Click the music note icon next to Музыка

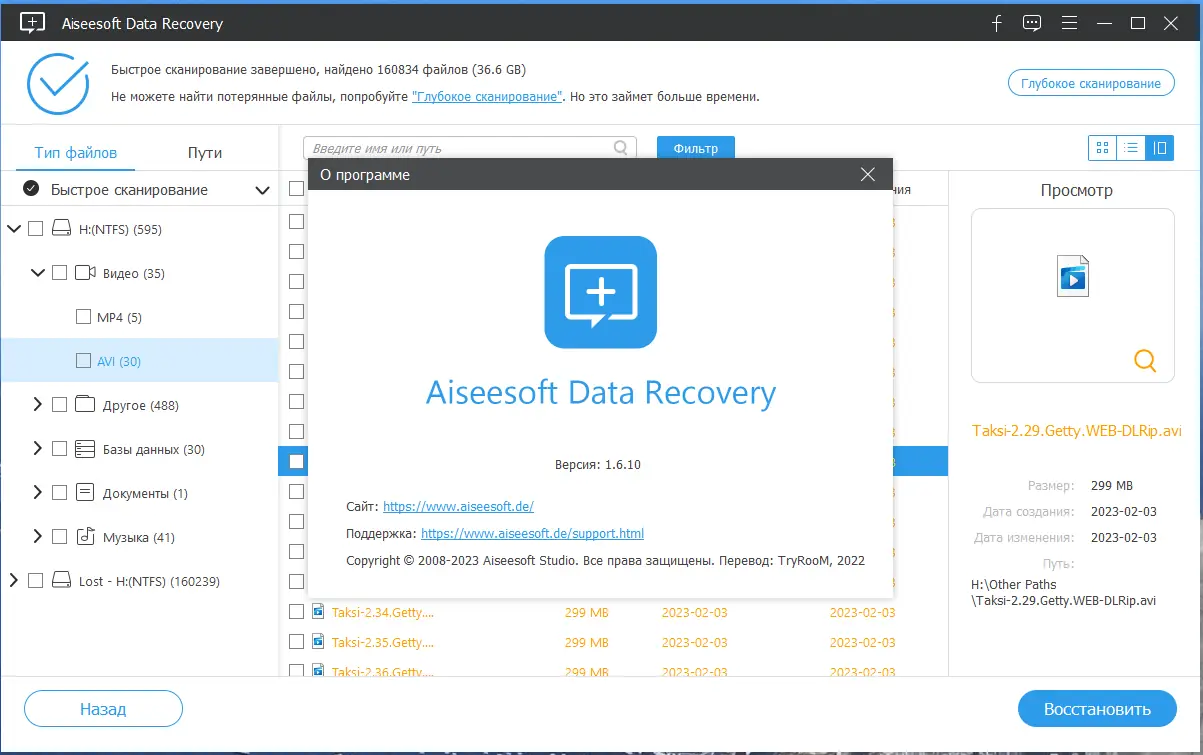[85, 537]
